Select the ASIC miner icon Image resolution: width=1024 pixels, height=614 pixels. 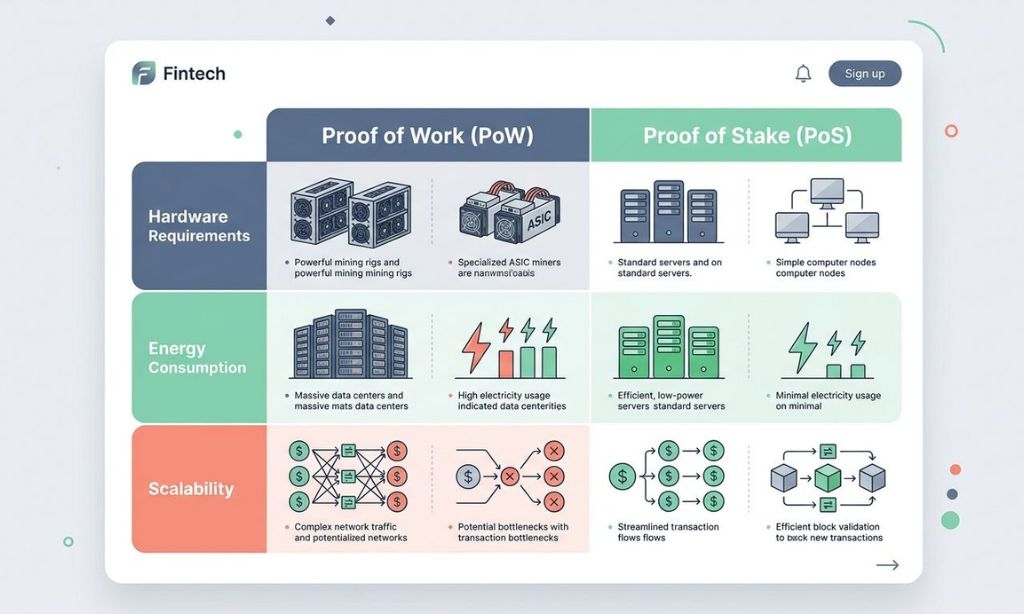510,213
